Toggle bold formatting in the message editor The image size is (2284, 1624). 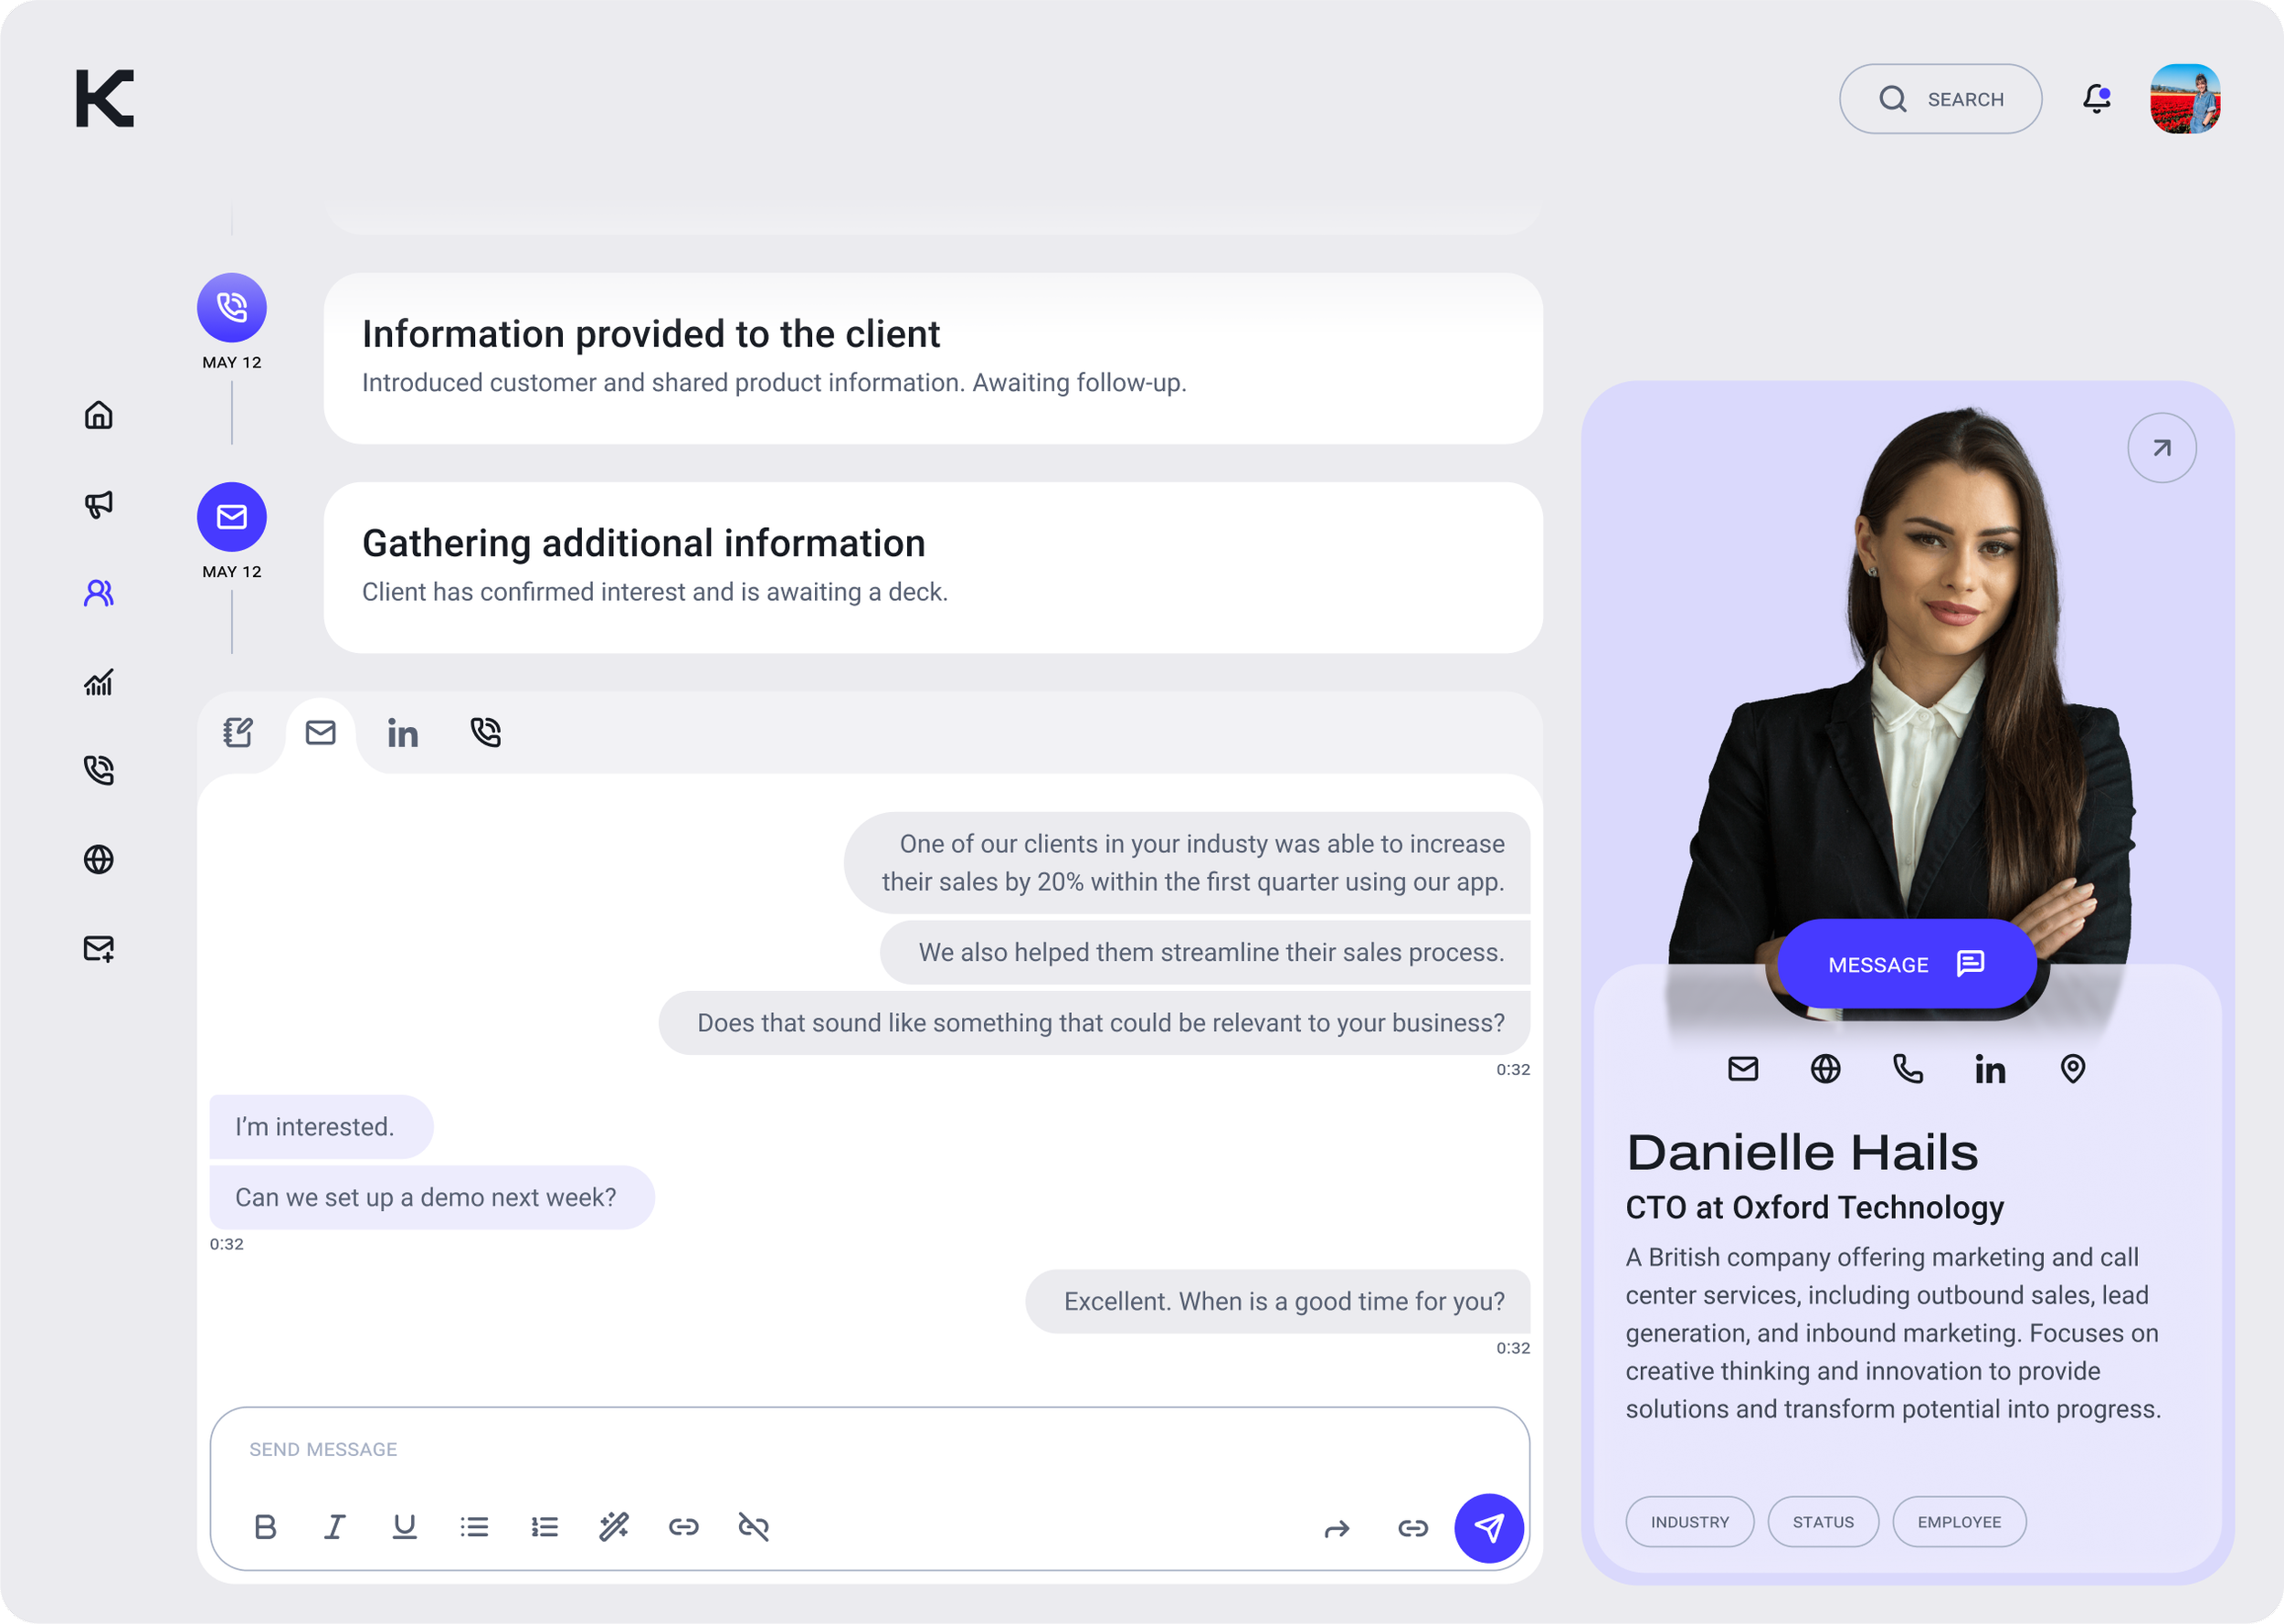pyautogui.click(x=265, y=1527)
